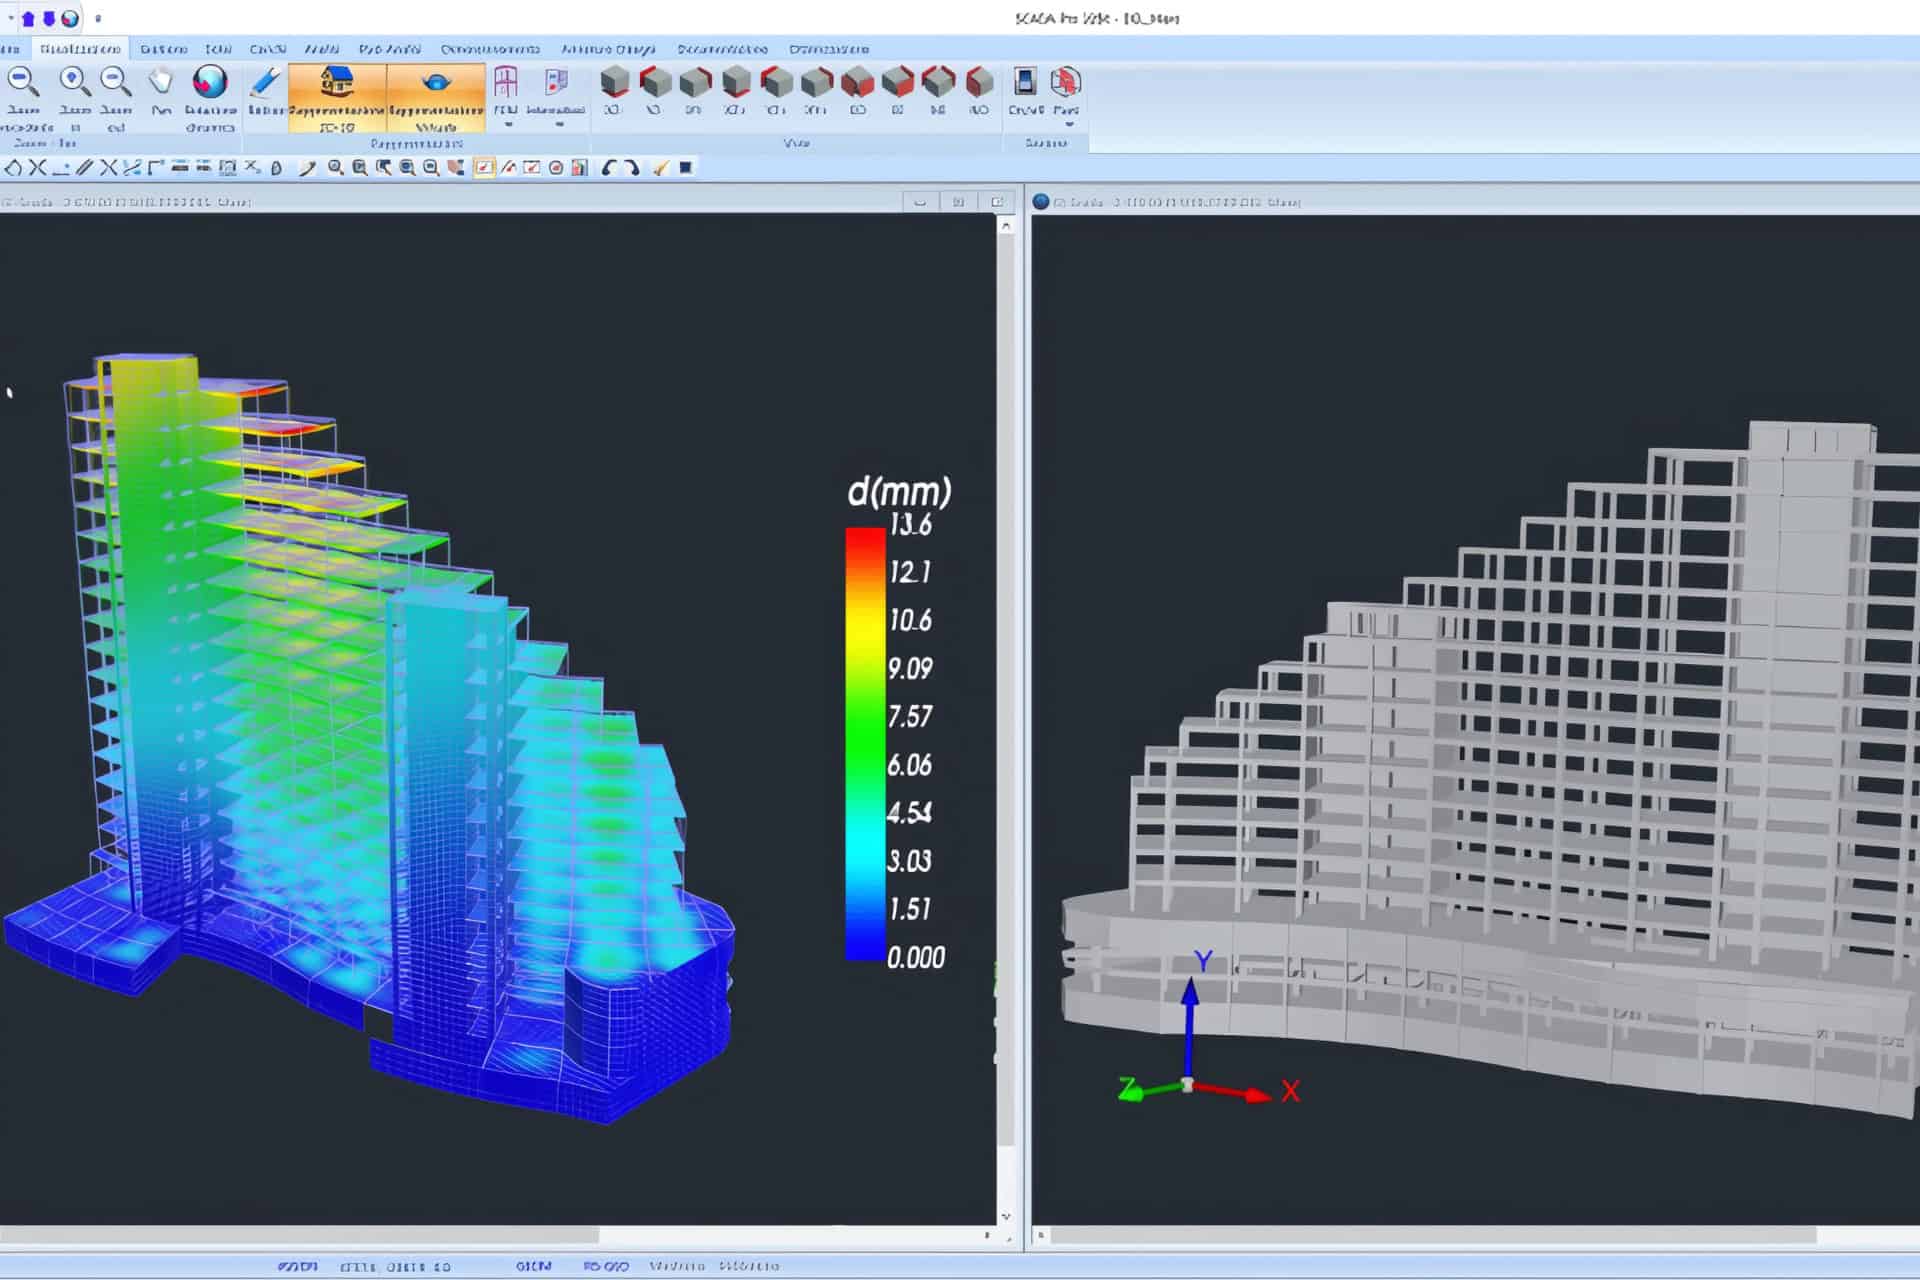Open the Post Analisi ribbon tab
The width and height of the screenshot is (1920, 1280).
[389, 49]
